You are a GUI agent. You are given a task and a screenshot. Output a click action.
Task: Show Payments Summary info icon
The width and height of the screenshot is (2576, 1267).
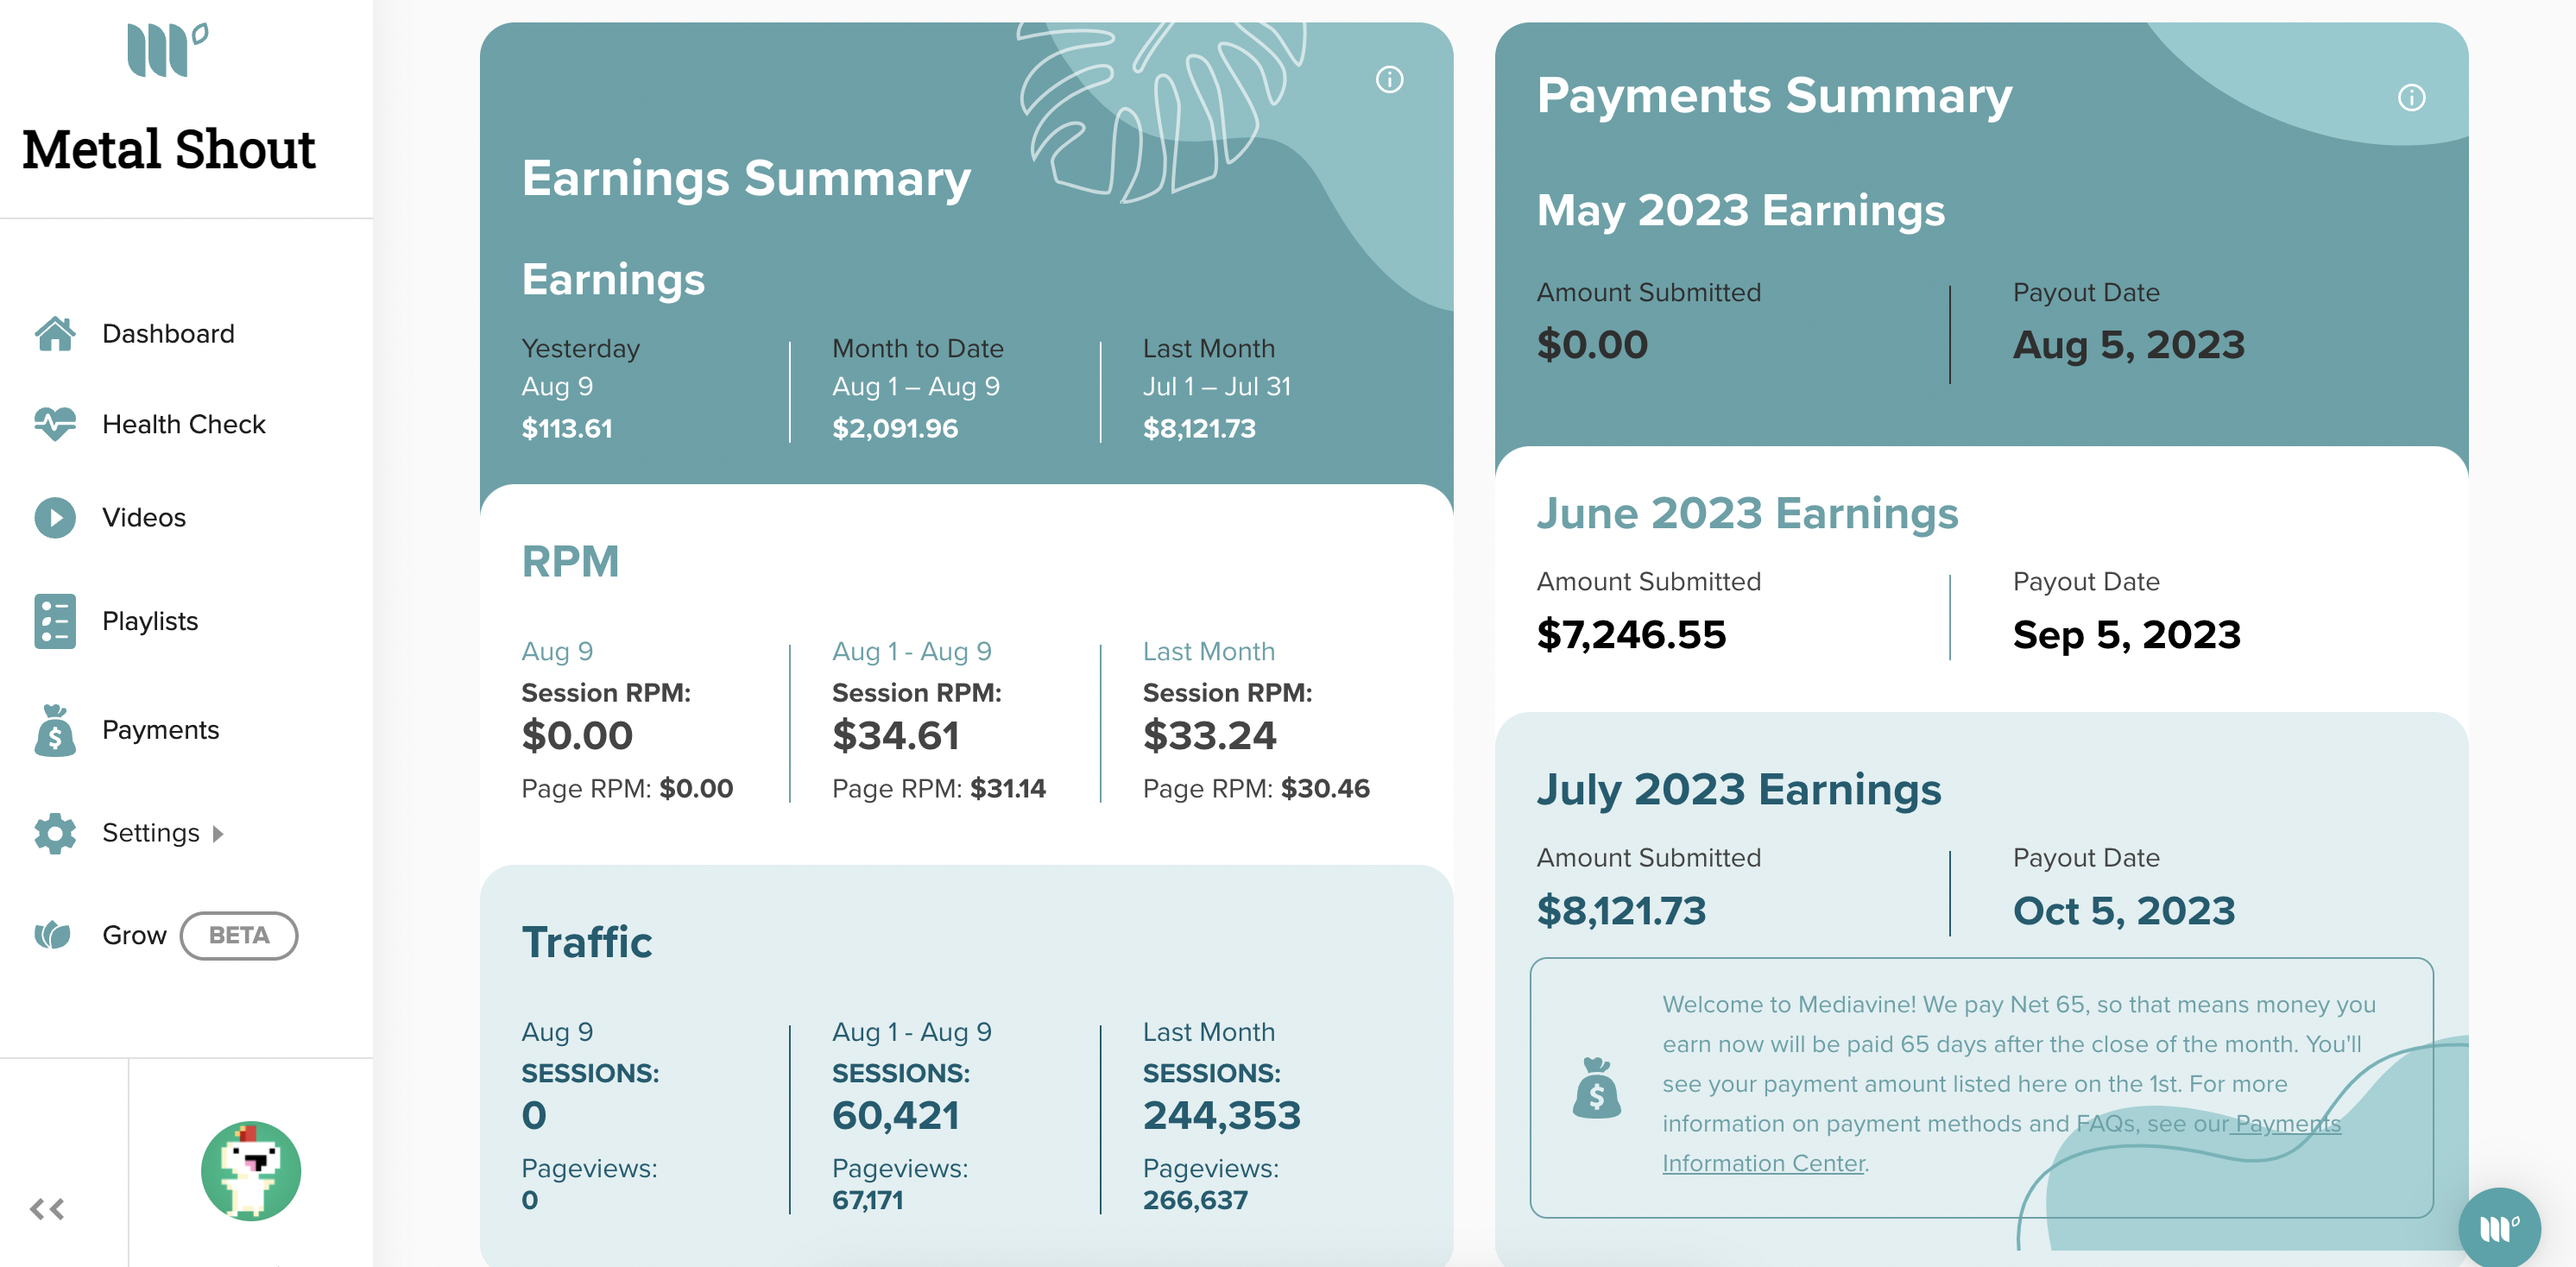[2411, 97]
